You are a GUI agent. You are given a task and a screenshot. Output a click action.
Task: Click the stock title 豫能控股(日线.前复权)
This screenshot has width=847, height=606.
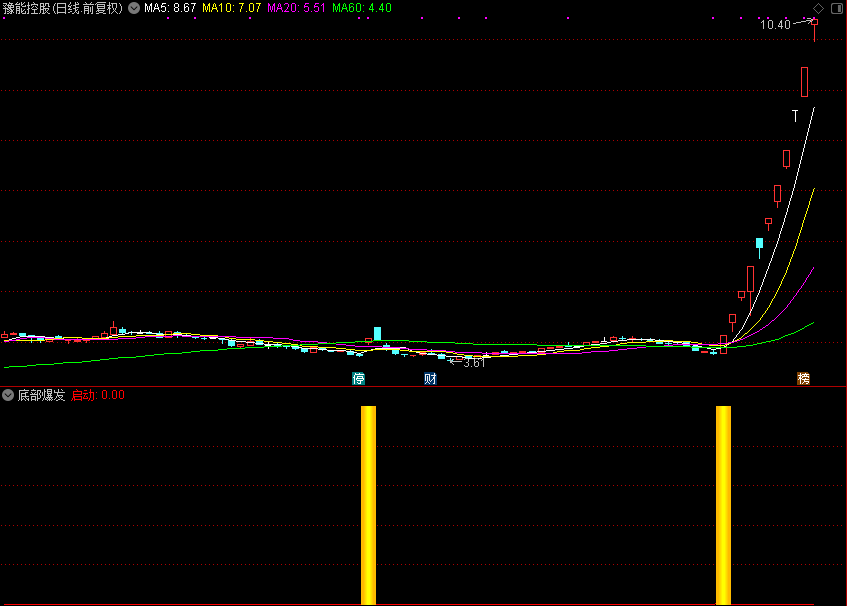click(x=63, y=8)
